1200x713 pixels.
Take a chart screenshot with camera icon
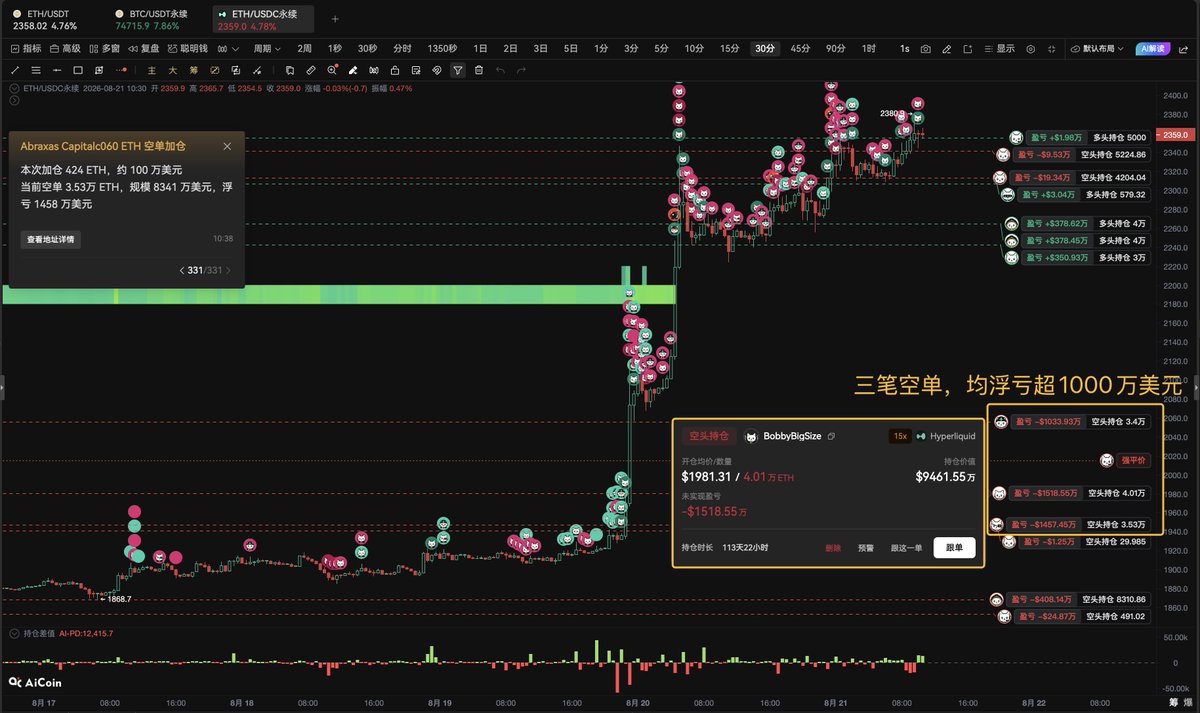(926, 48)
